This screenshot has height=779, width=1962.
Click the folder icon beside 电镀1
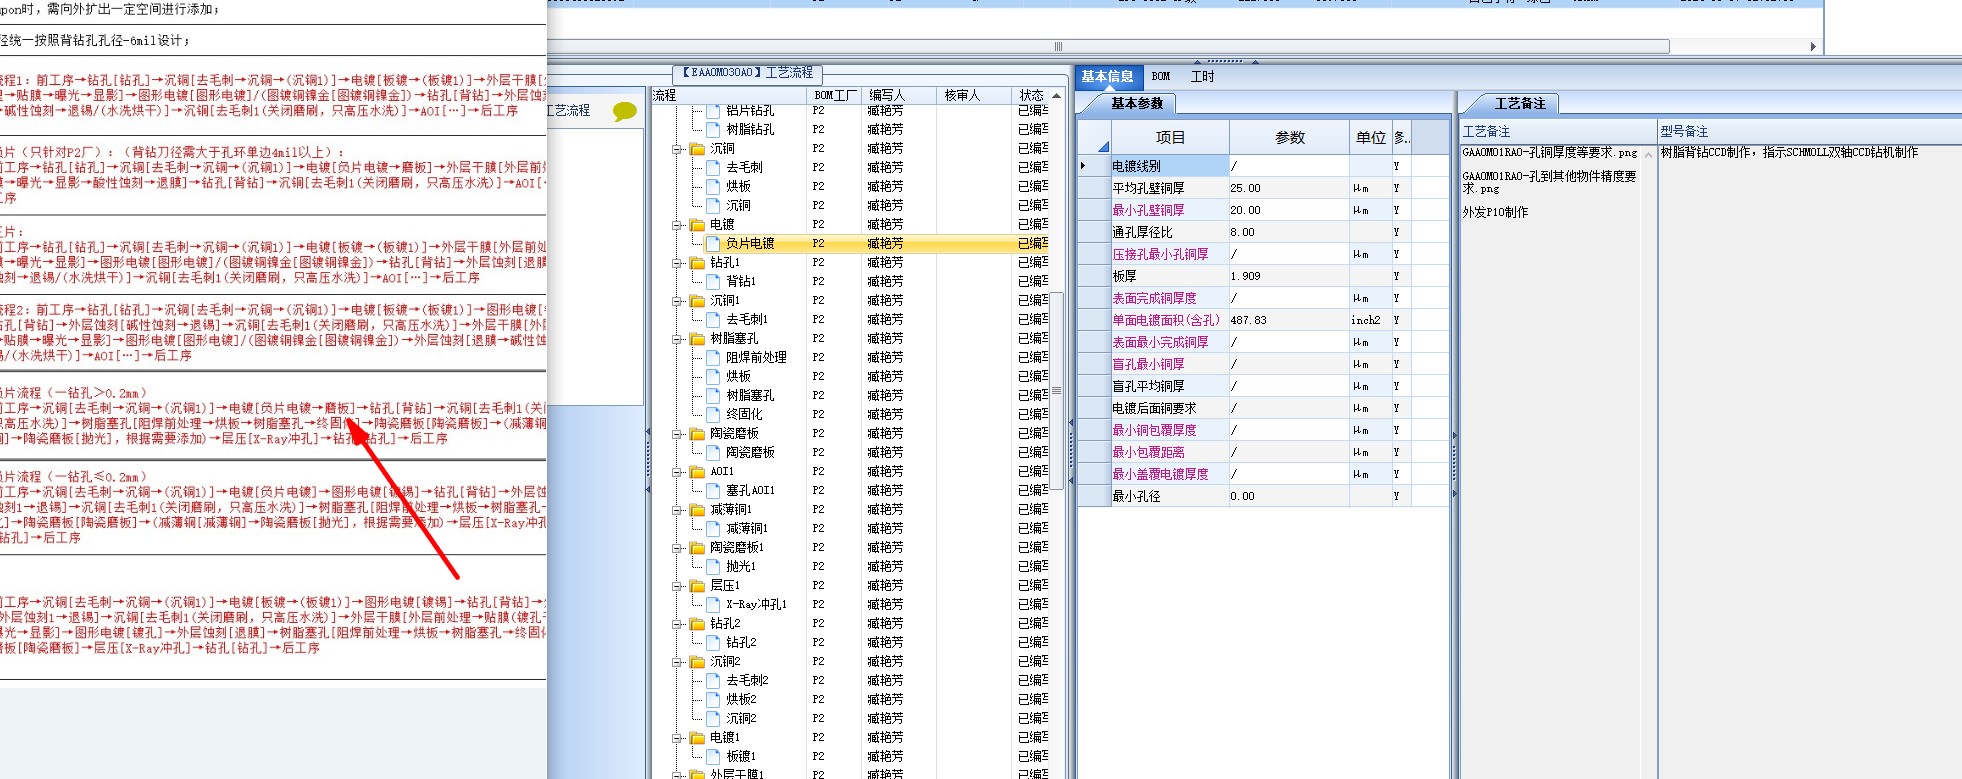[697, 737]
